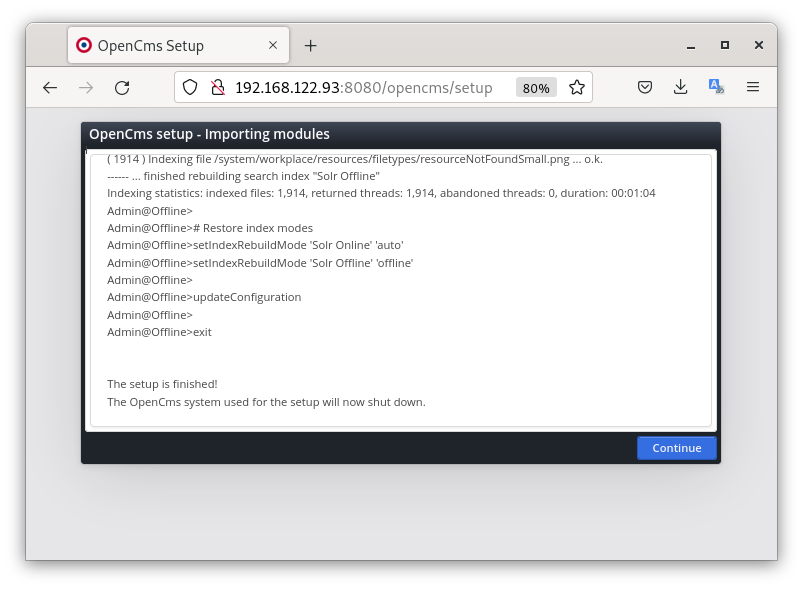803x589 pixels.
Task: Open the Downloads panel
Action: (681, 88)
